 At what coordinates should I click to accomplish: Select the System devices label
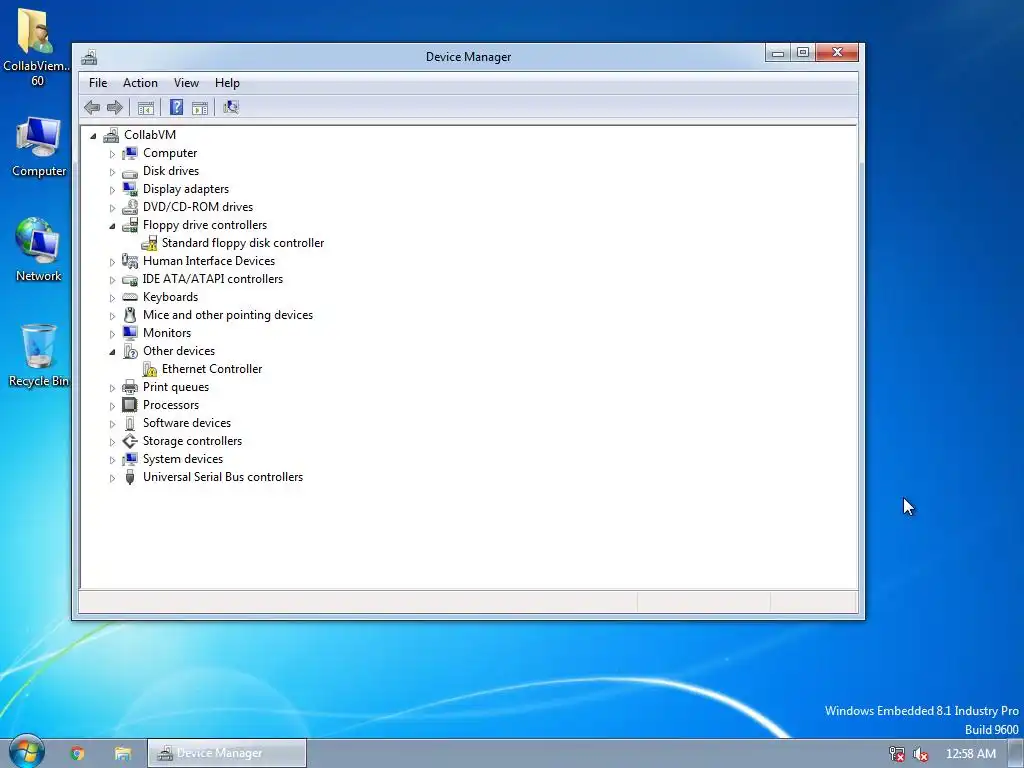tap(183, 459)
